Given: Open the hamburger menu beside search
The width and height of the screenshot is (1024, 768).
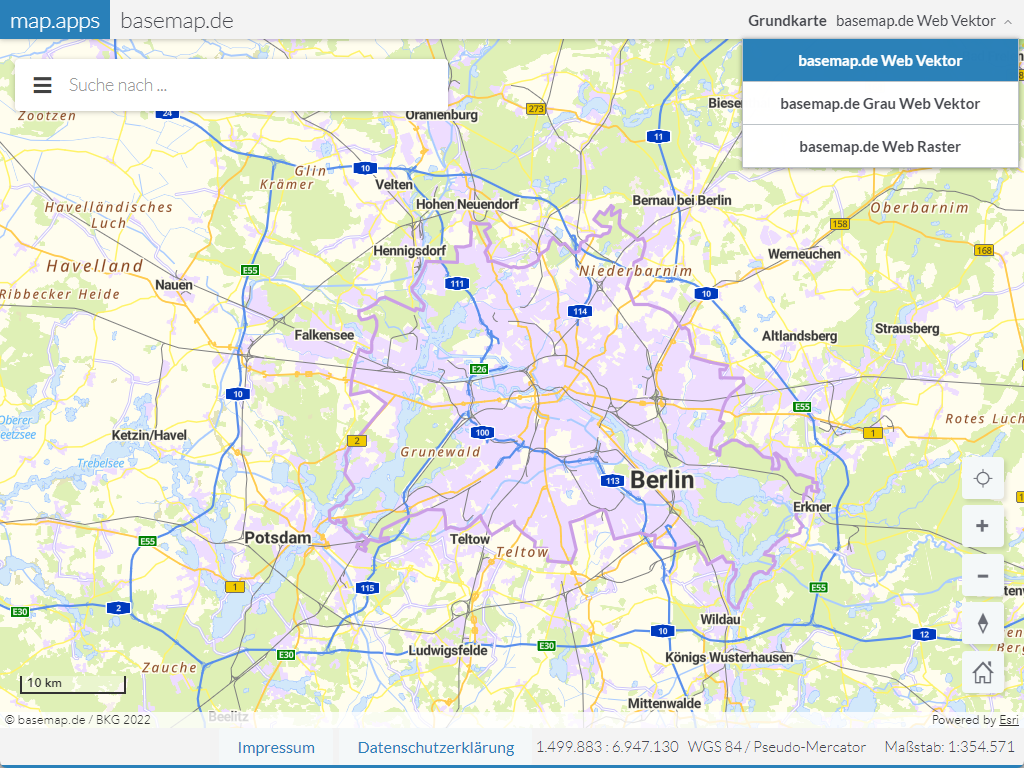Looking at the screenshot, I should 42,85.
